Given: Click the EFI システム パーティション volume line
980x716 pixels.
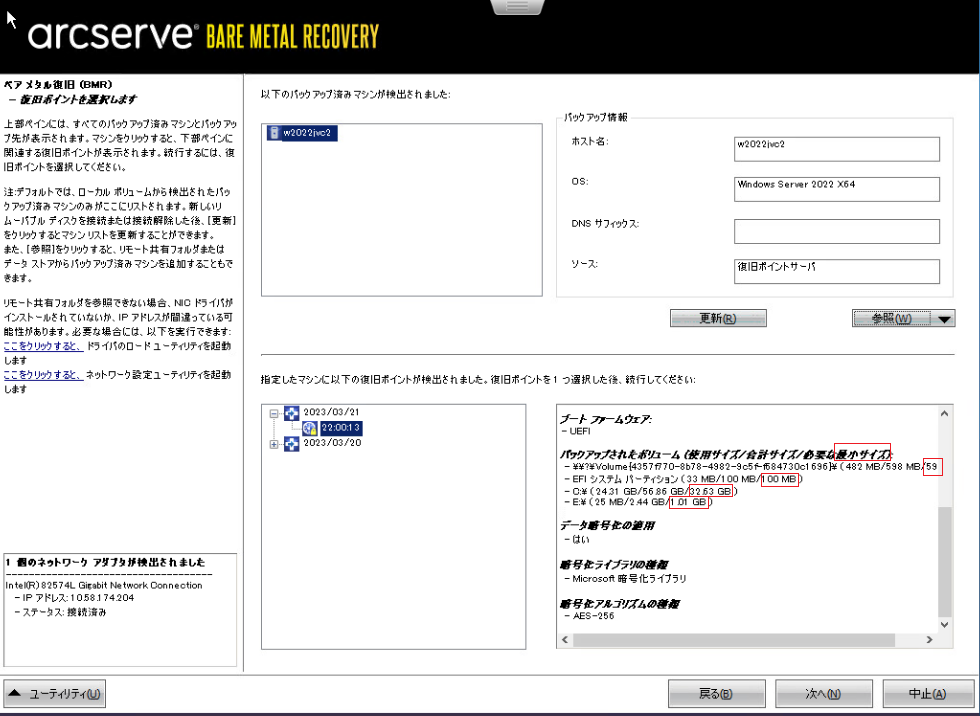Looking at the screenshot, I should (x=682, y=479).
